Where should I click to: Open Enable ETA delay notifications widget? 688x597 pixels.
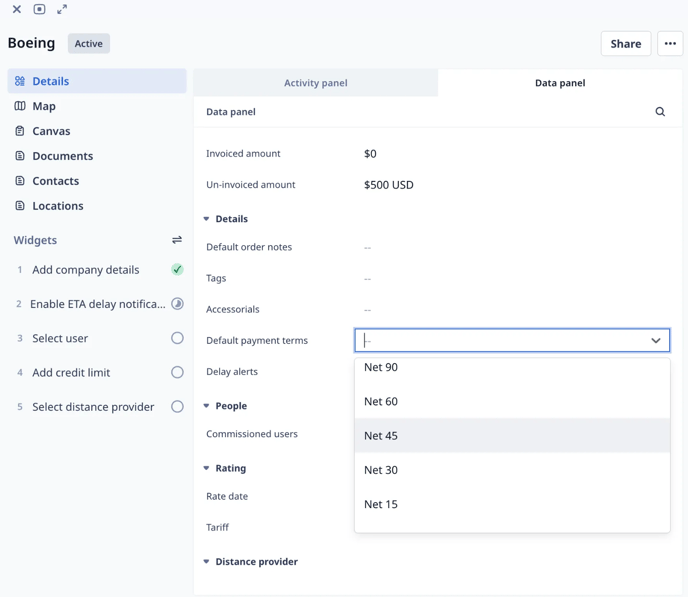click(98, 304)
